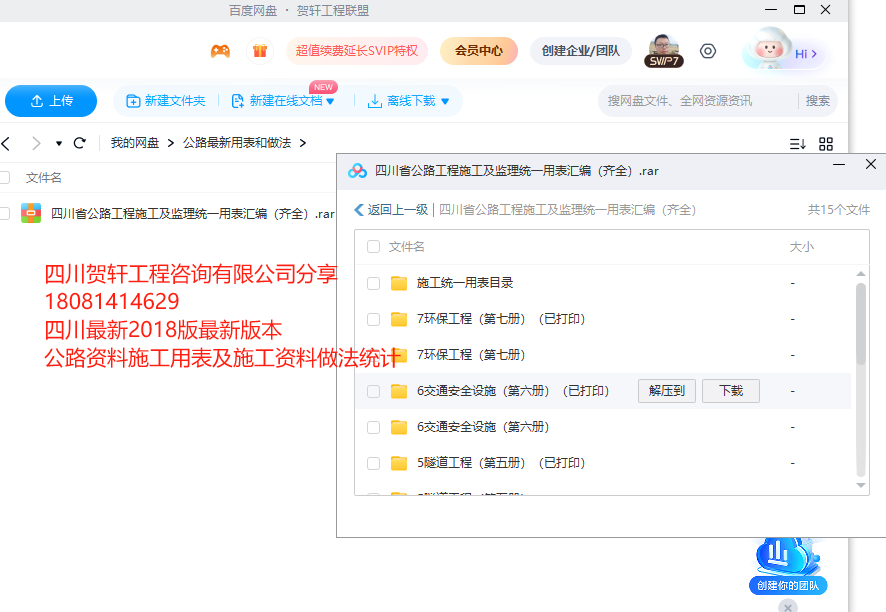Click folder icon of 7环保工程（第七册）（已打印）
Image resolution: width=886 pixels, height=612 pixels.
pos(399,319)
